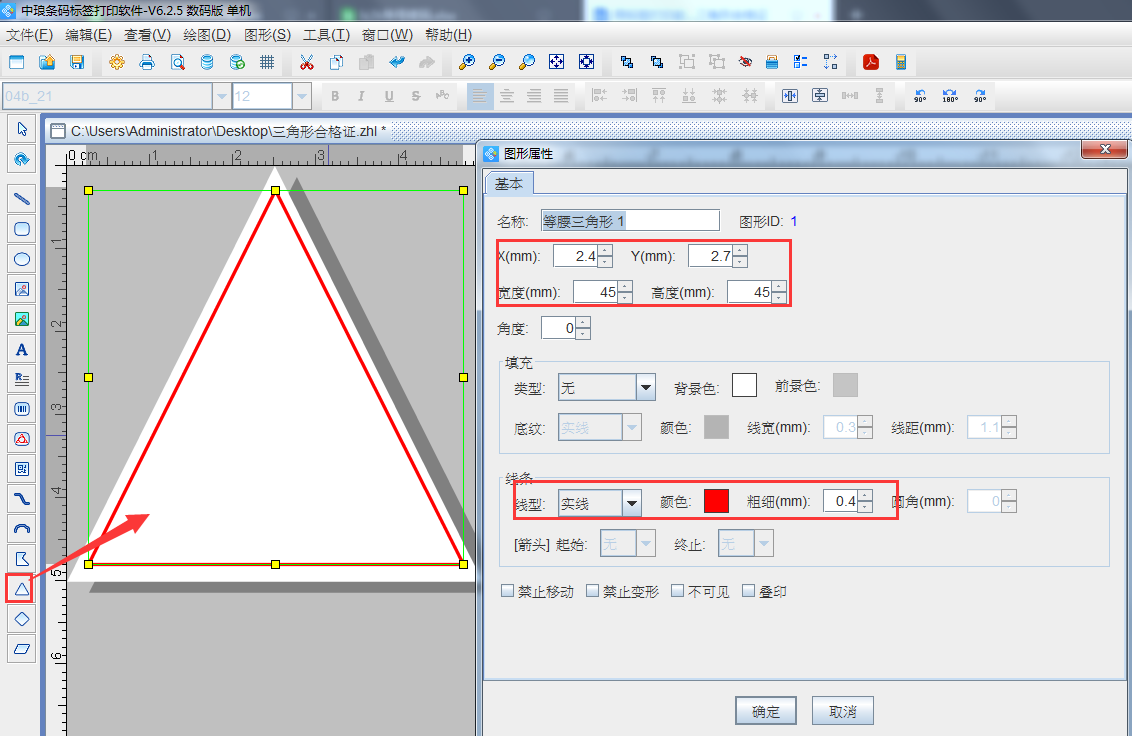Open the 线型 line type dropdown
The height and width of the screenshot is (736, 1132).
click(x=631, y=503)
